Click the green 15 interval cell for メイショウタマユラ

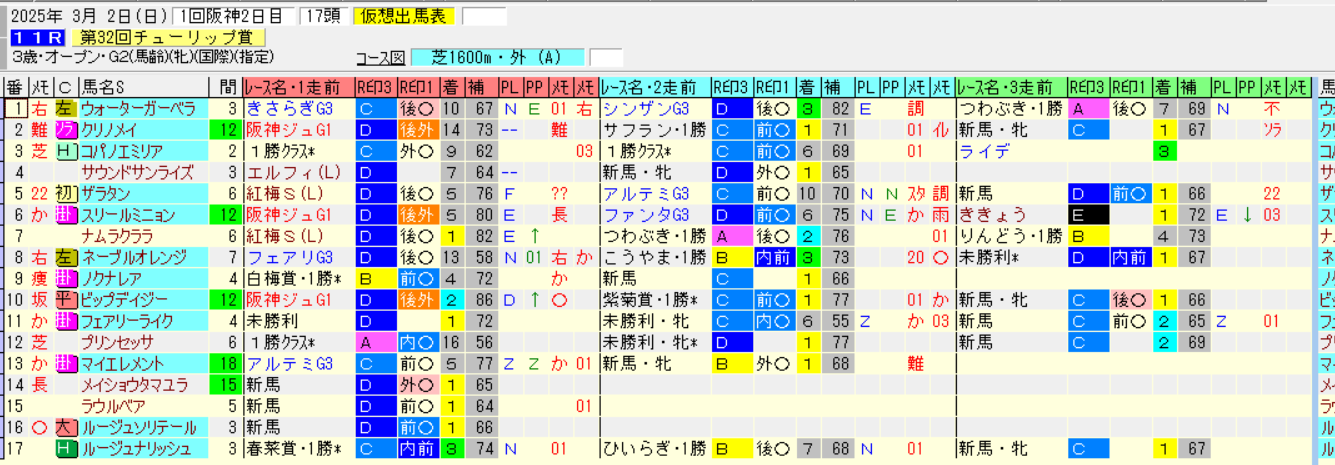click(x=225, y=385)
